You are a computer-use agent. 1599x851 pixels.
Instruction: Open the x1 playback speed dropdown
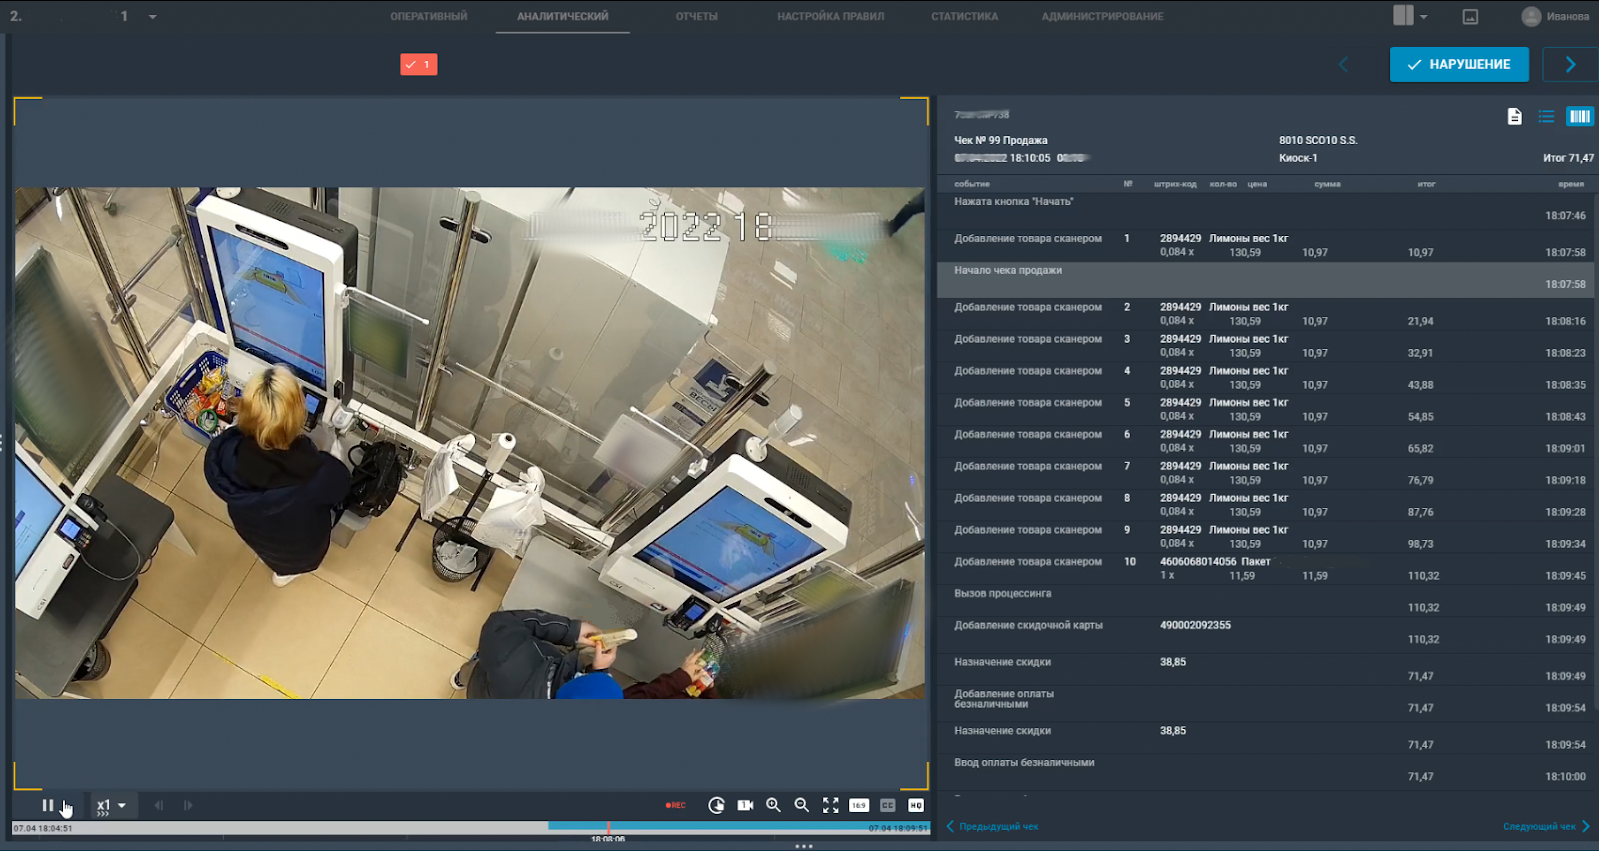(111, 805)
